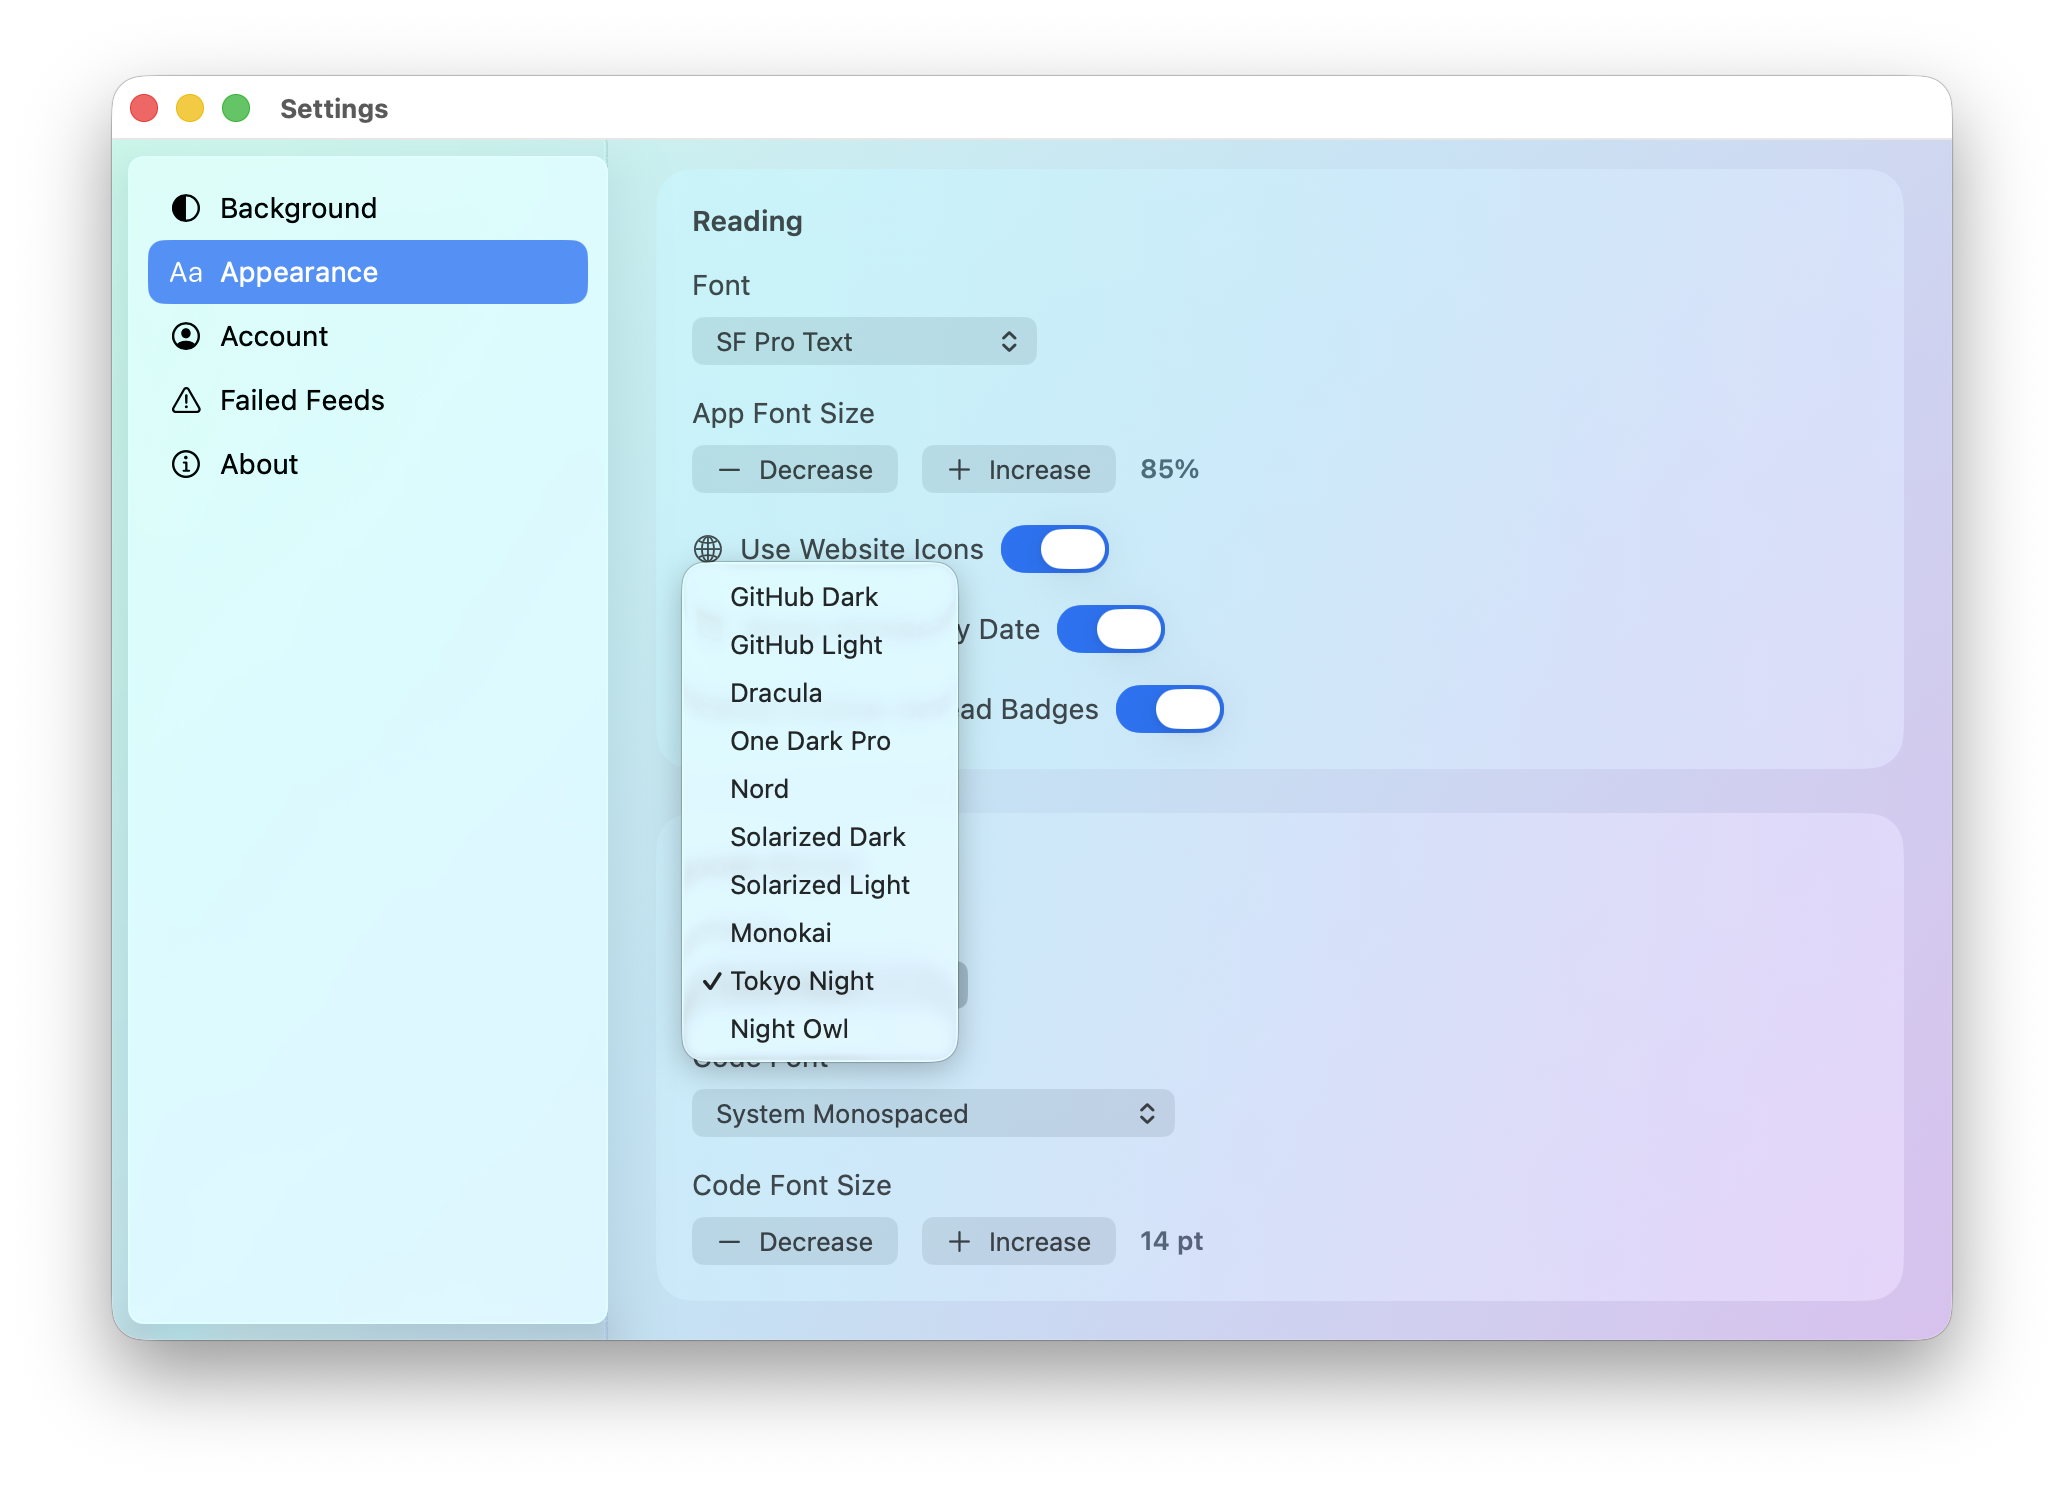This screenshot has width=2064, height=1488.
Task: Click Decrease under Code Font Size
Action: click(794, 1241)
